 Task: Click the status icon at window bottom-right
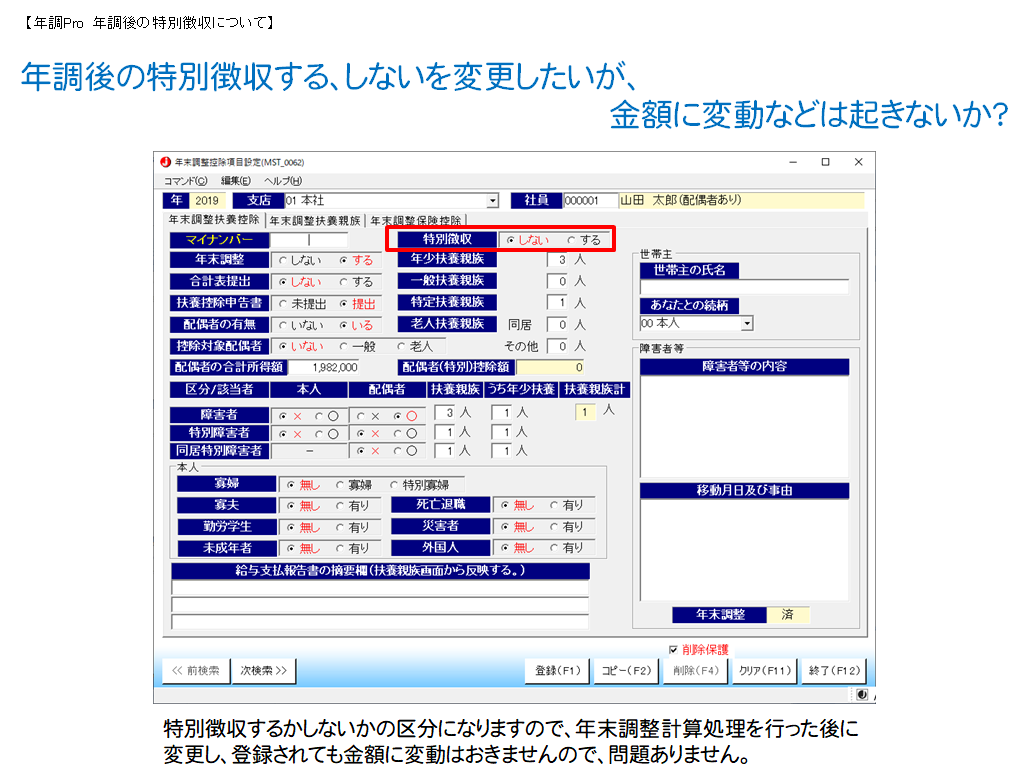[861, 695]
